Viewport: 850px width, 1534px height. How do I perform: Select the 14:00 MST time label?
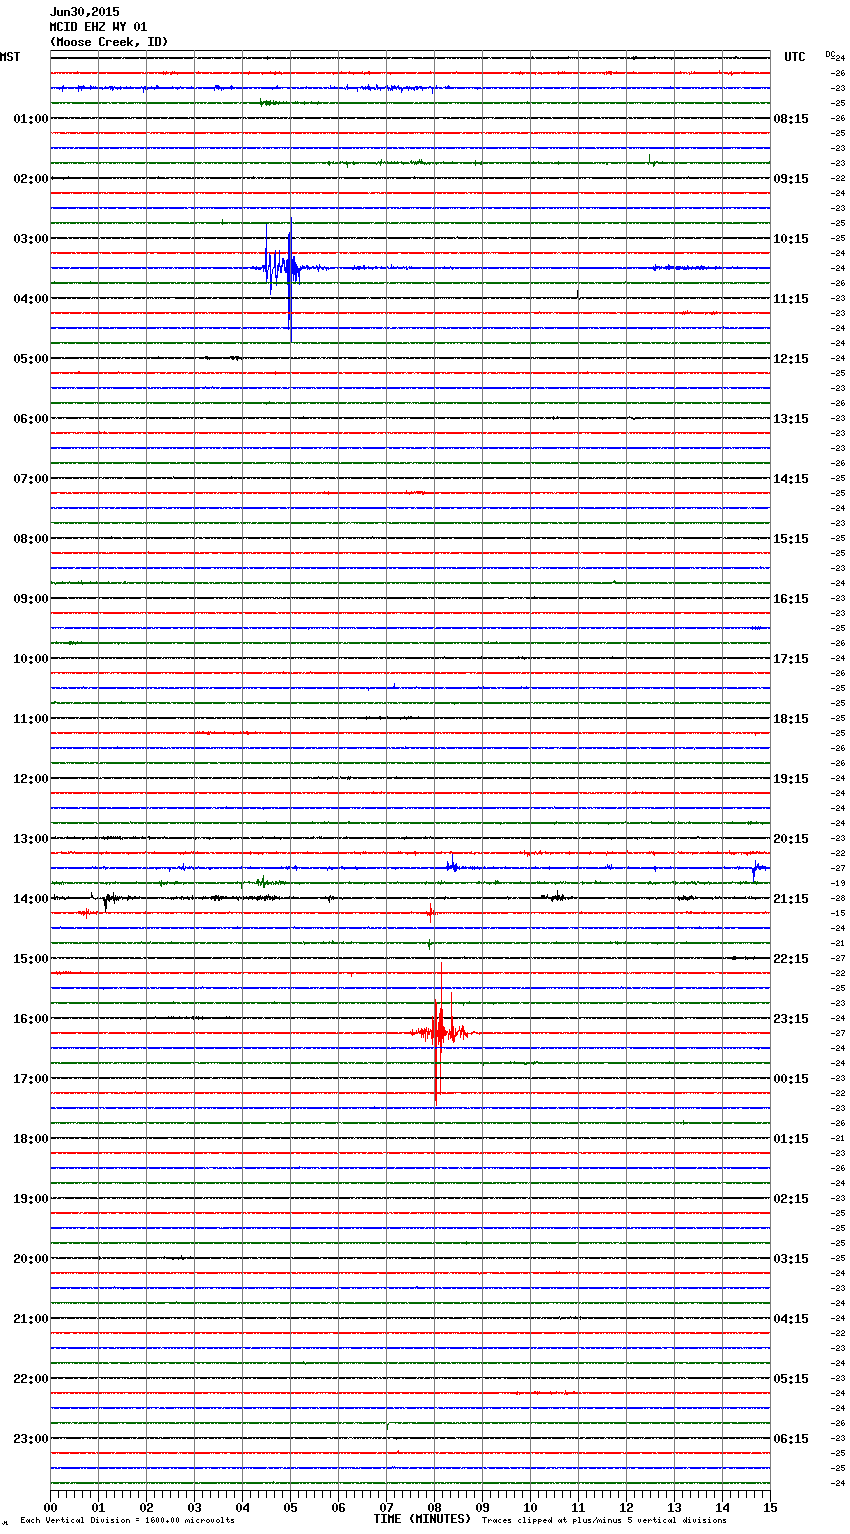tap(31, 898)
